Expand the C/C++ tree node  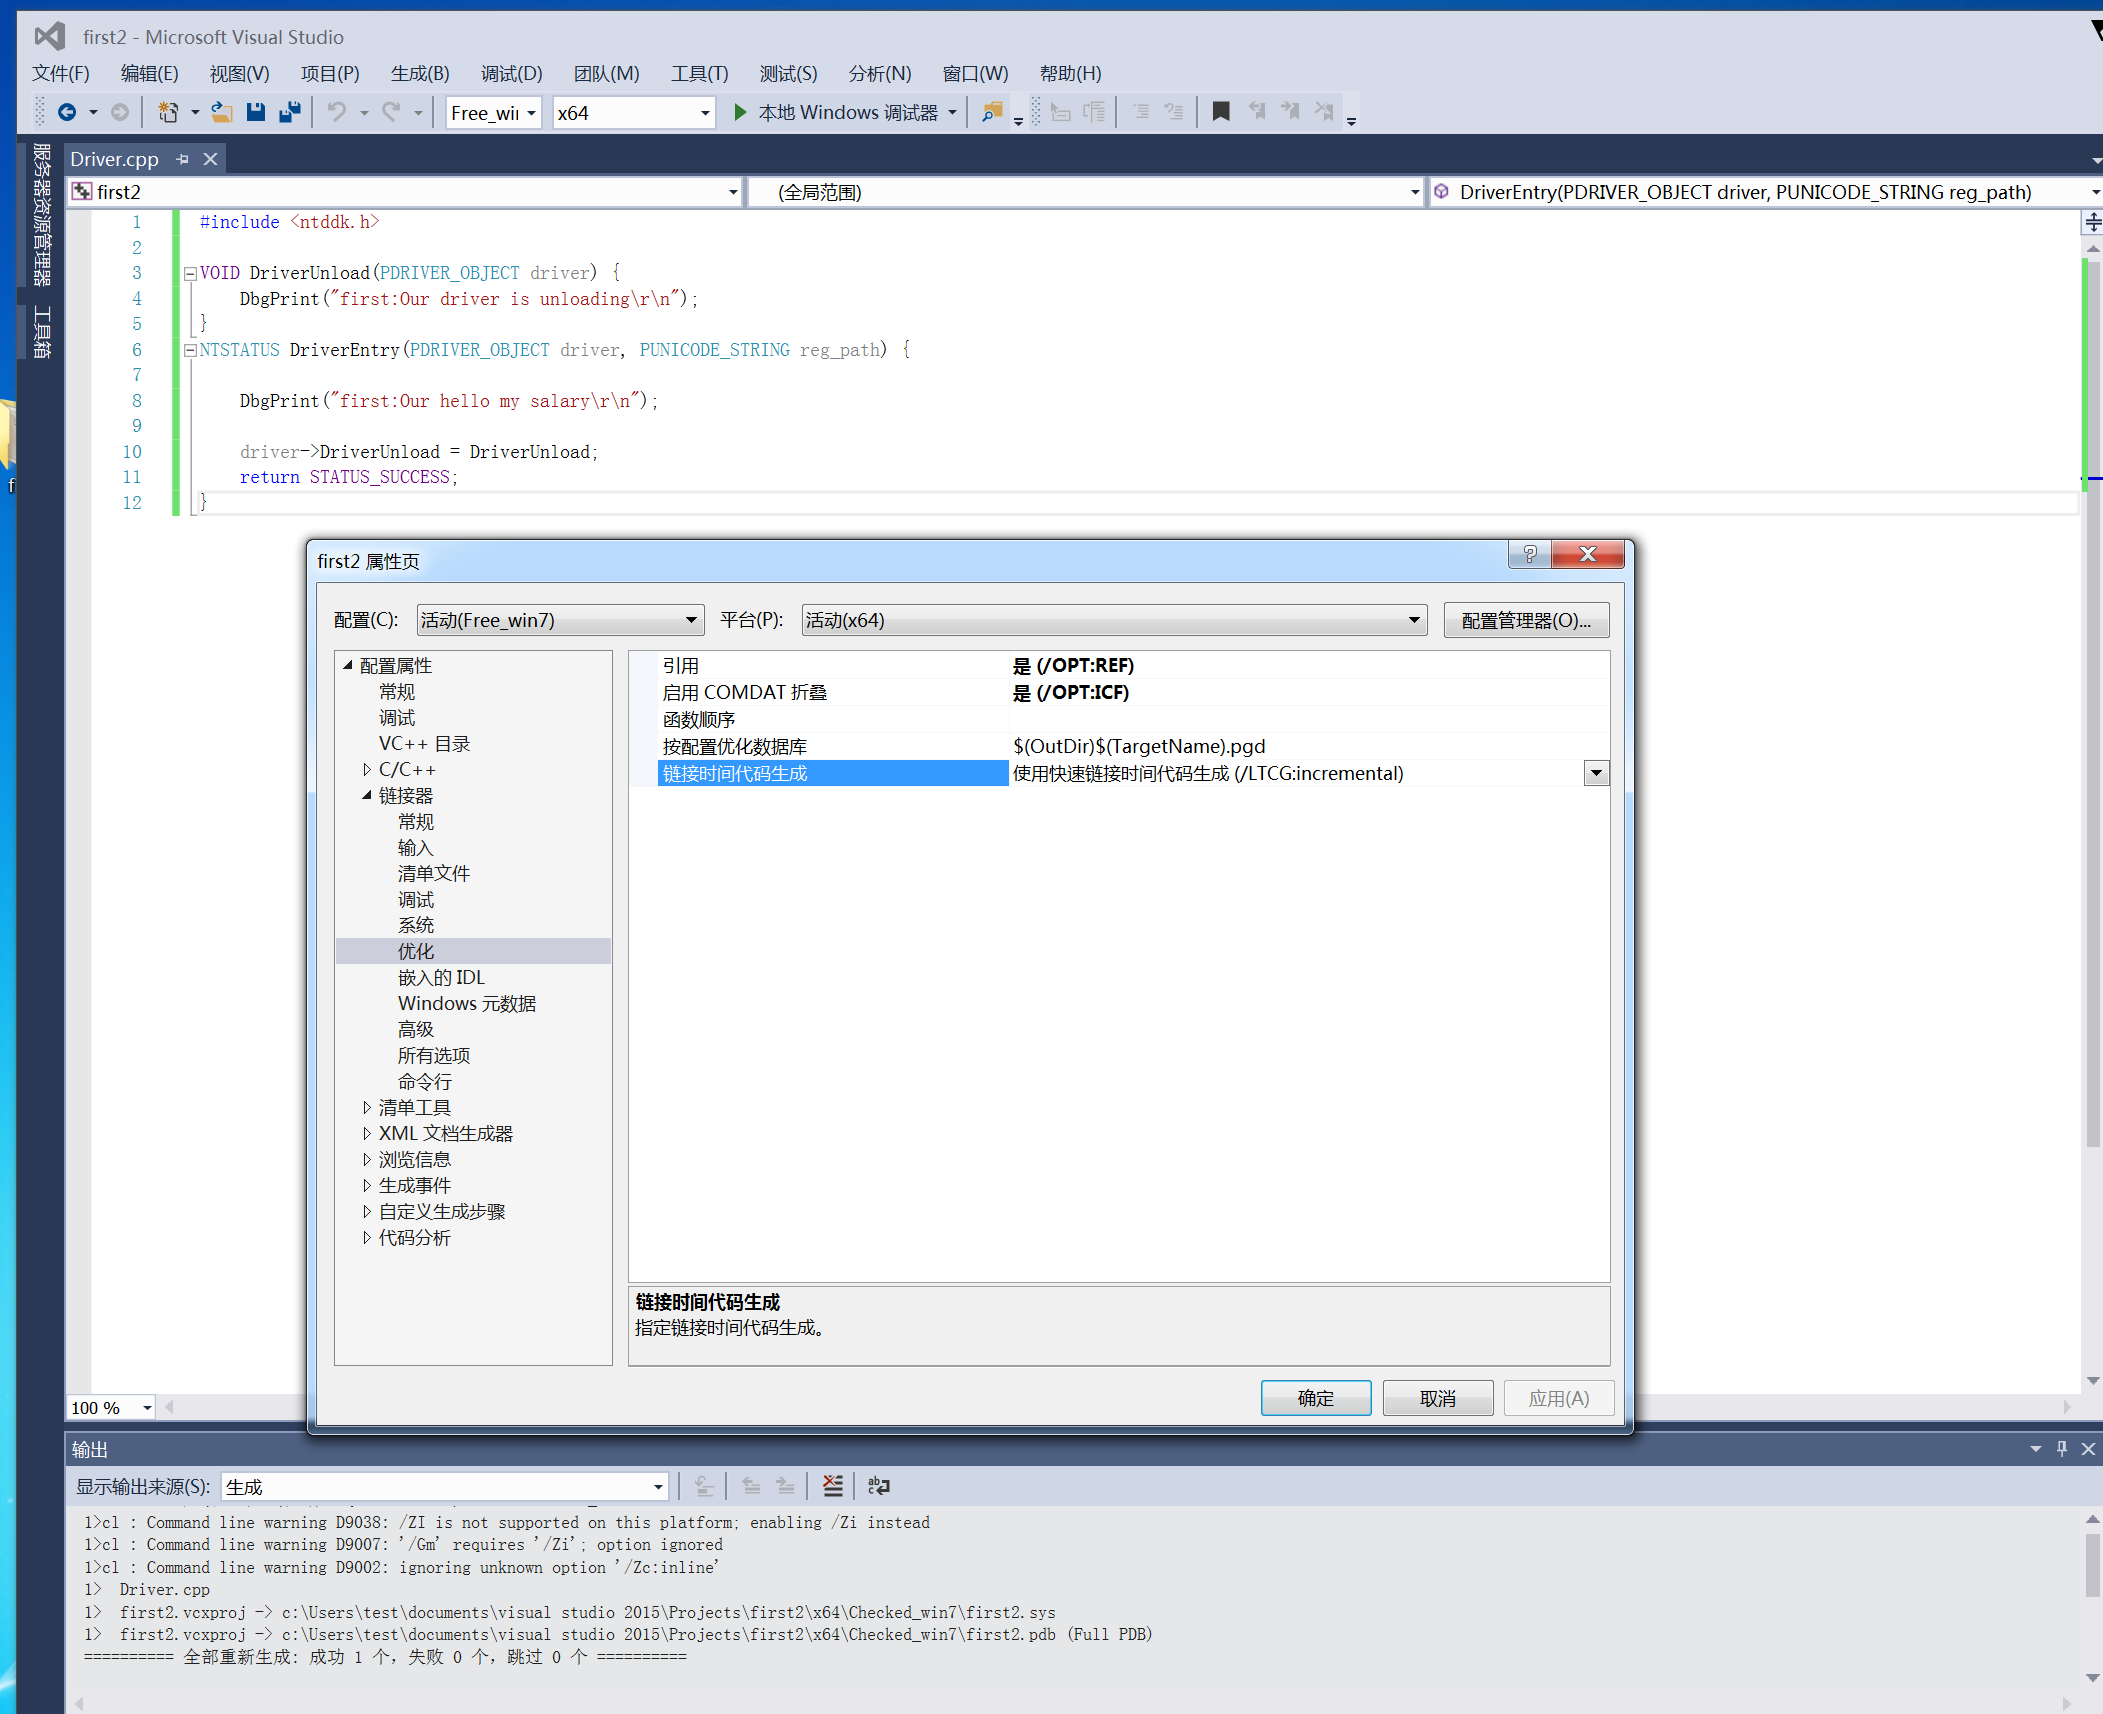pyautogui.click(x=367, y=769)
